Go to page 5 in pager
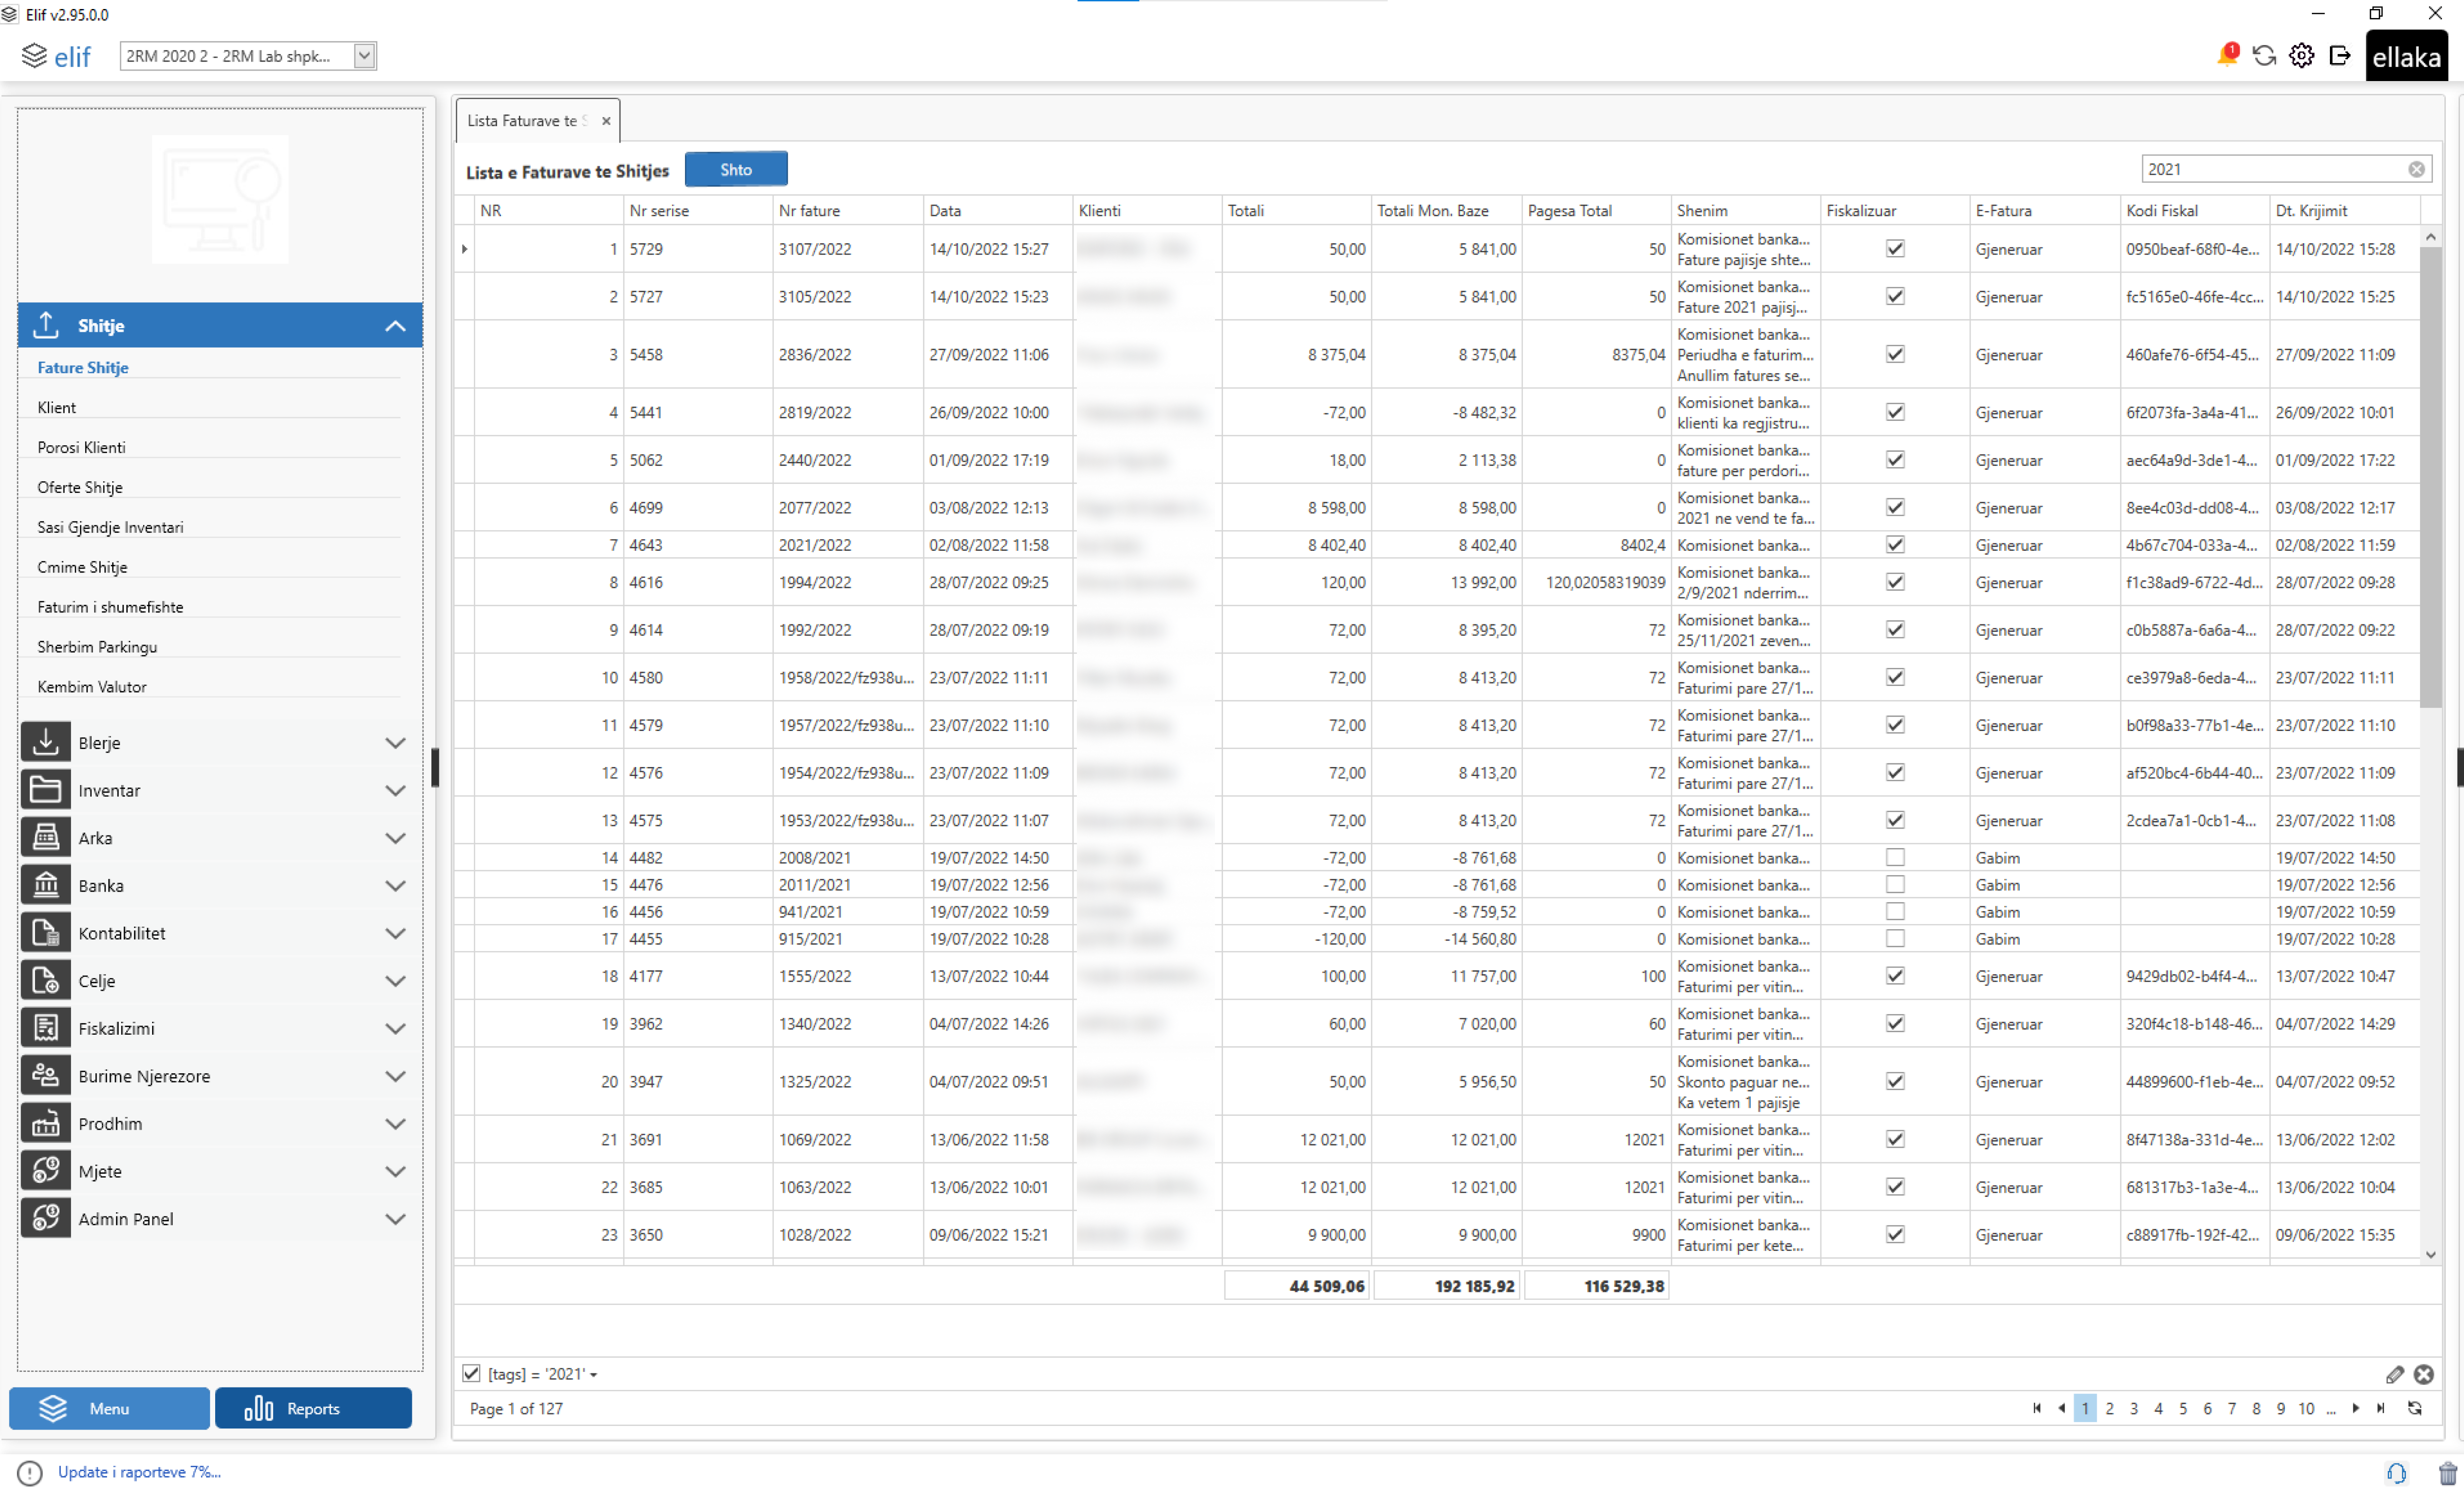The image size is (2464, 1489). [2182, 1408]
